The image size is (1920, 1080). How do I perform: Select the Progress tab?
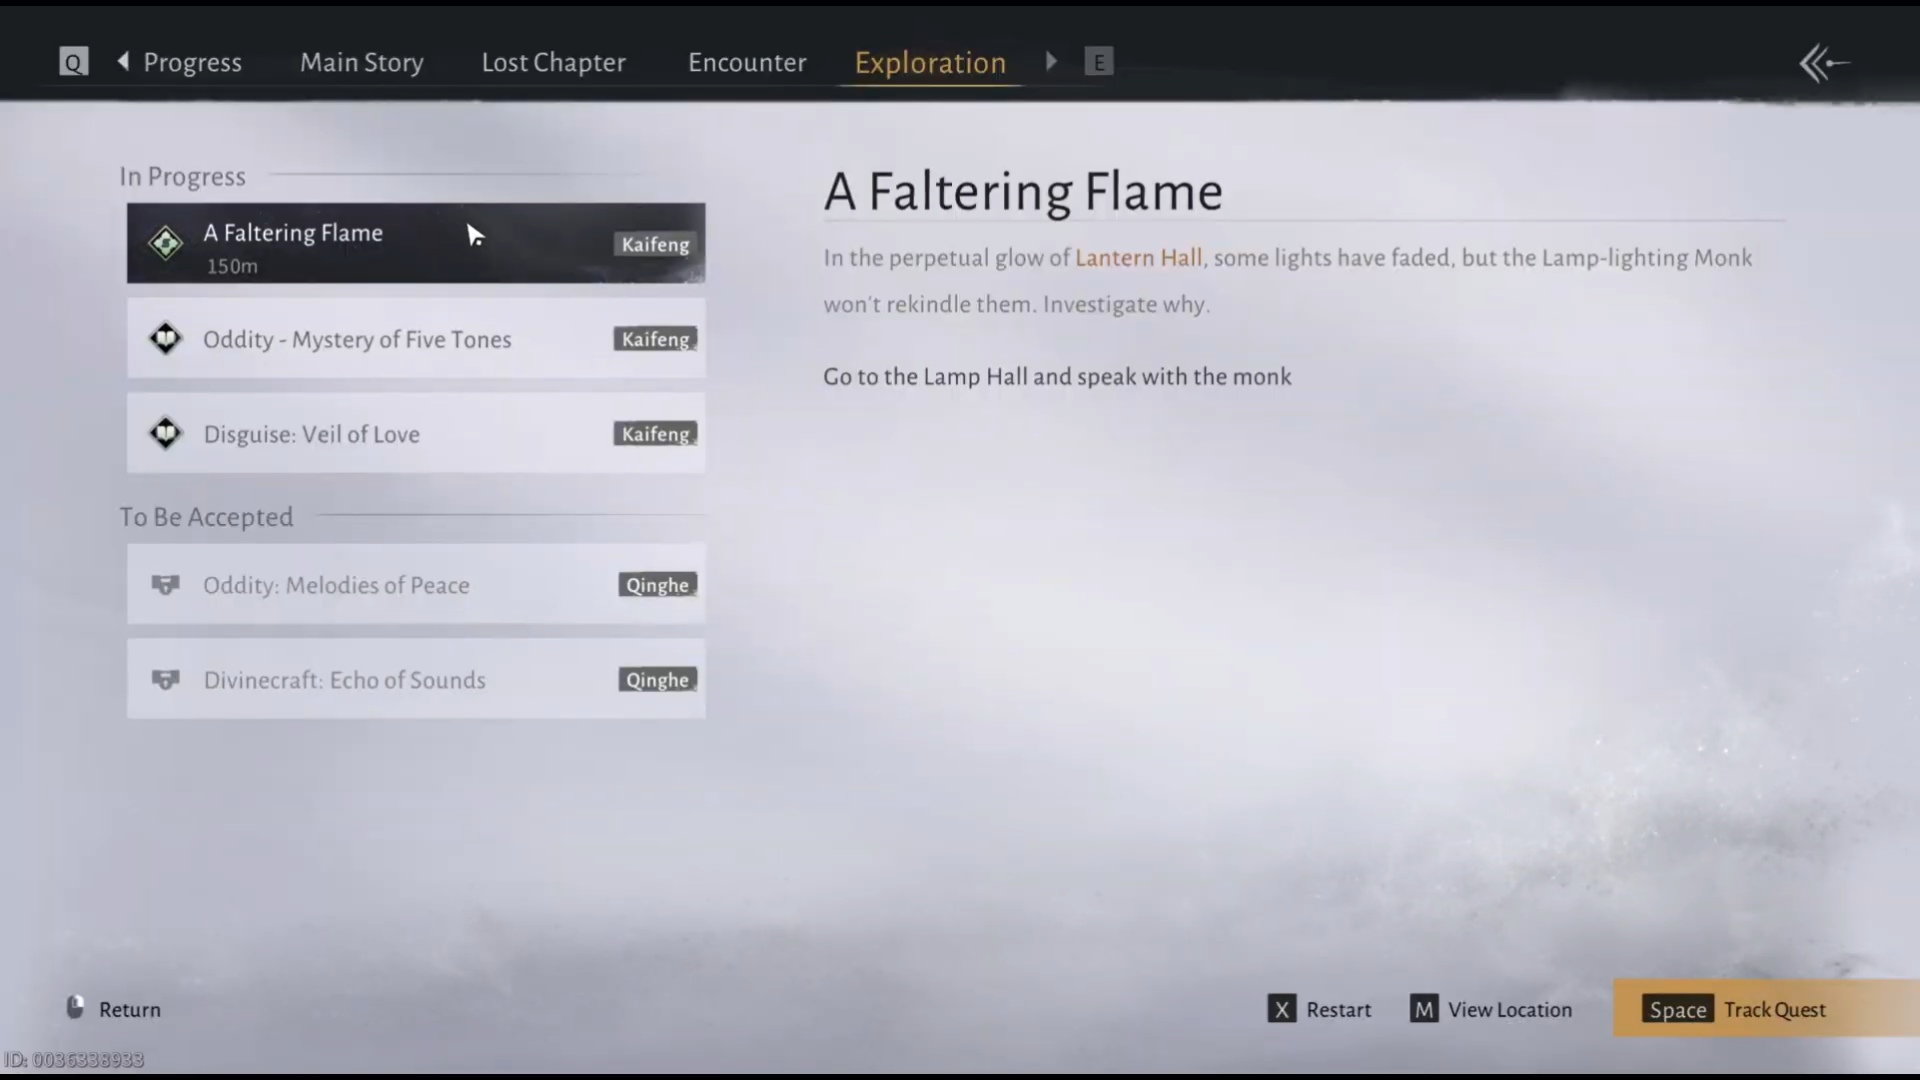click(x=193, y=62)
